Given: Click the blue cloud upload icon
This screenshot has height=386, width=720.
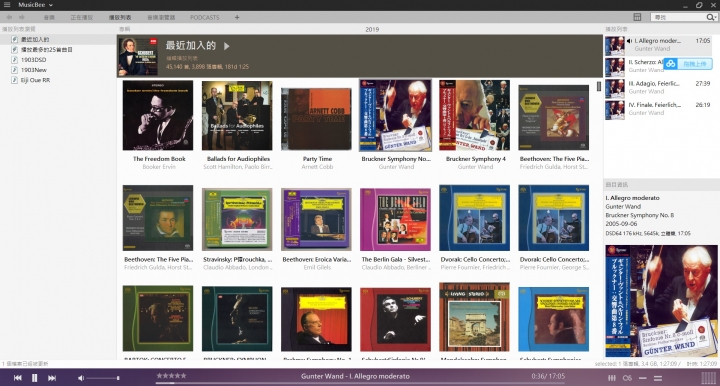Looking at the screenshot, I should click(670, 64).
